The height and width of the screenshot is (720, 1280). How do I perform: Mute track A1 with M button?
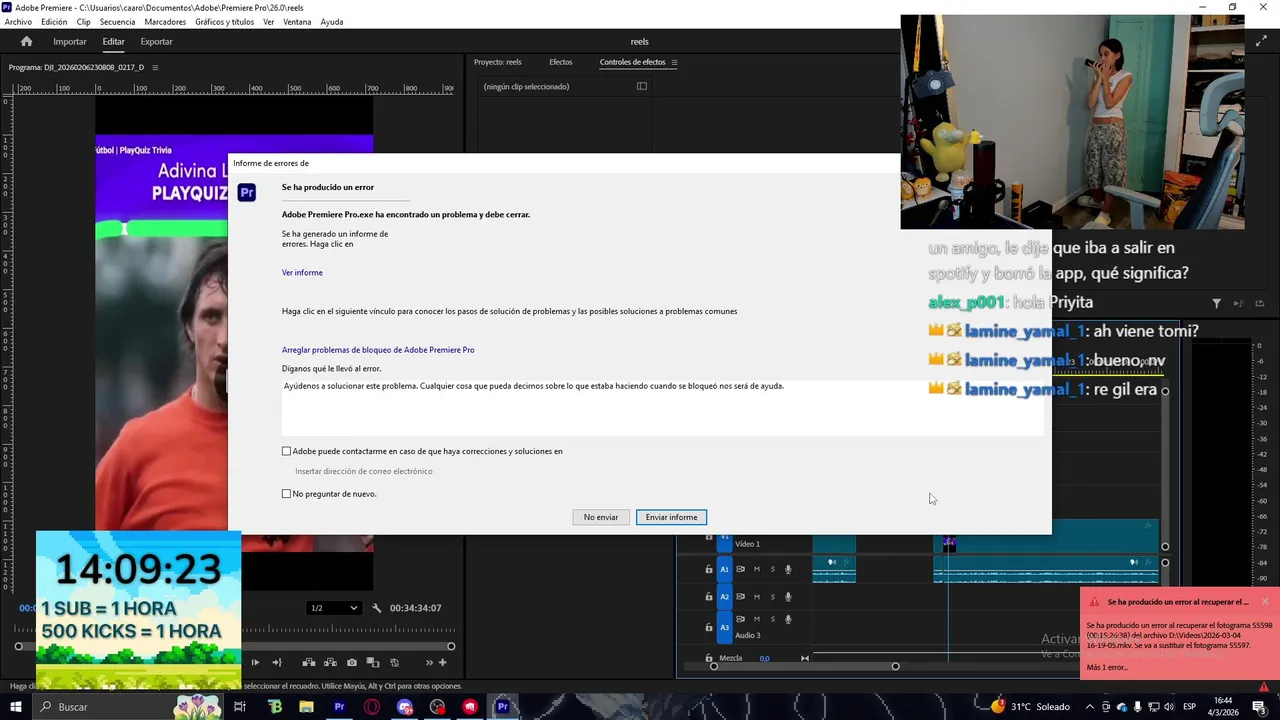[x=757, y=569]
